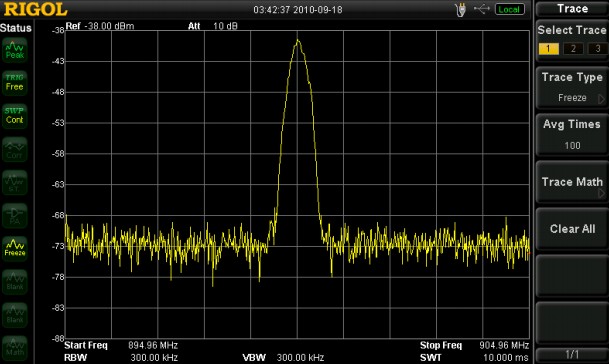
Task: Click the TRIG Free status icon
Action: pyautogui.click(x=15, y=83)
